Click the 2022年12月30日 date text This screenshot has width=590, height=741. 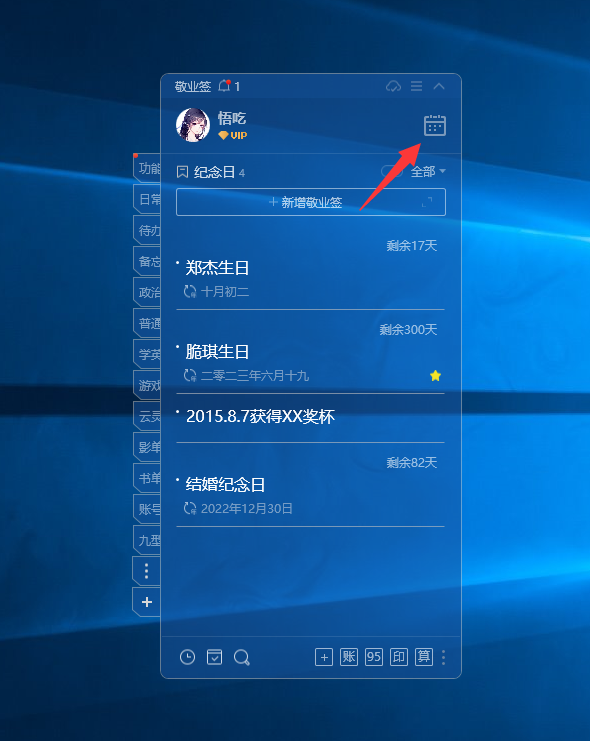click(x=247, y=508)
